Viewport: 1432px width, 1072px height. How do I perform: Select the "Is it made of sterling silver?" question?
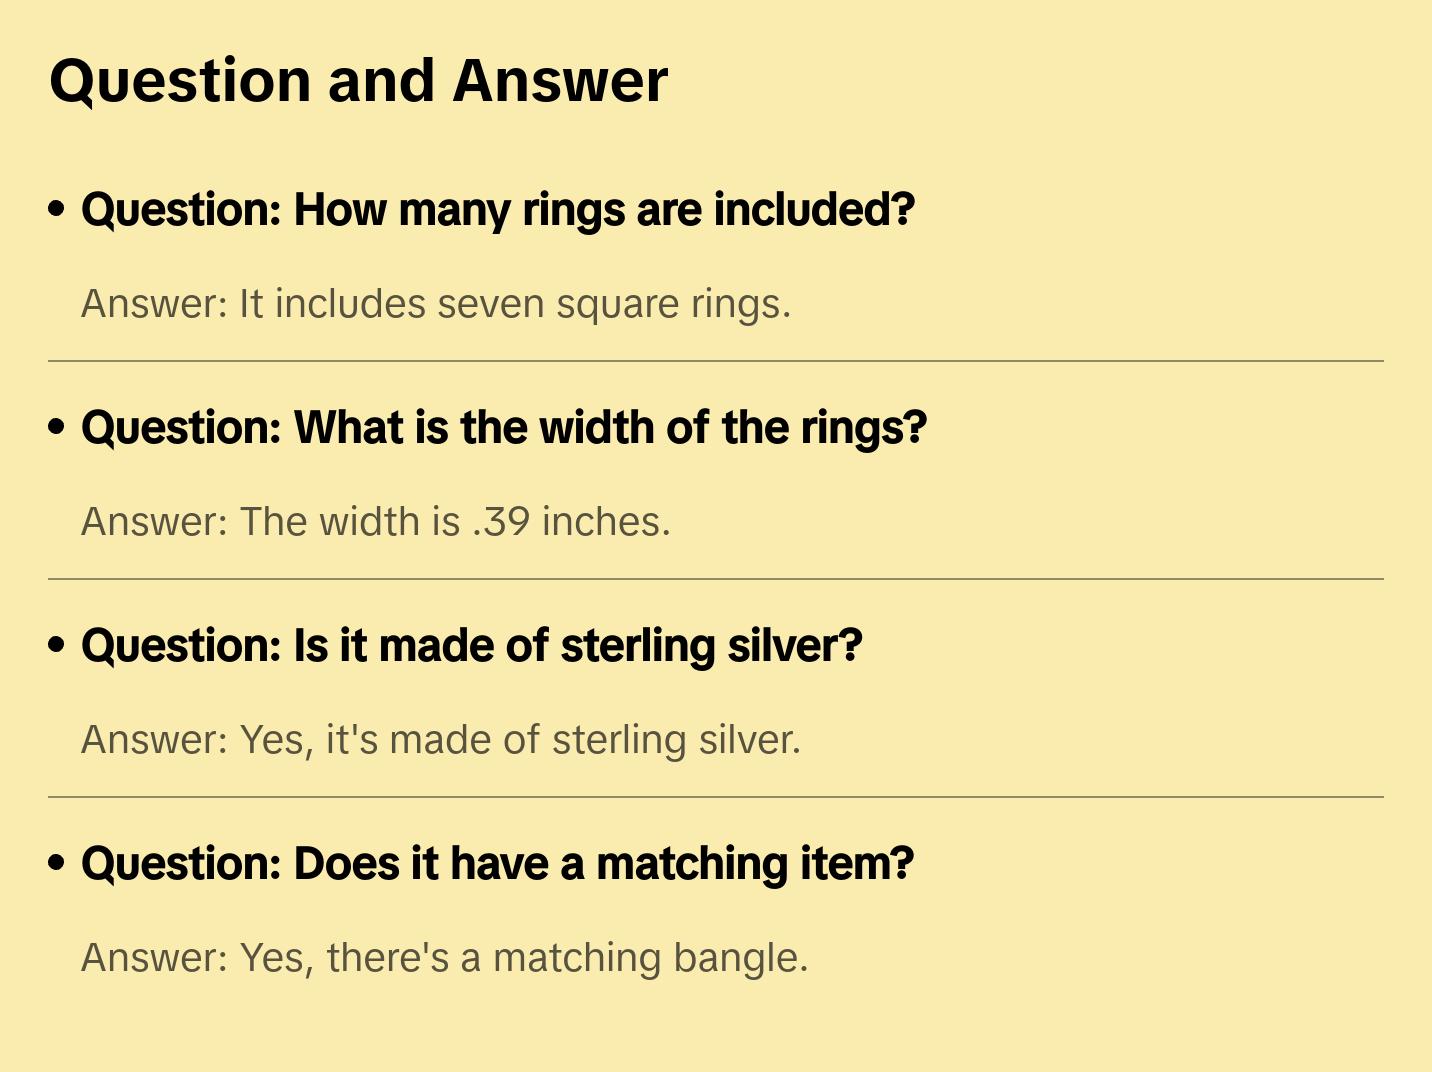tap(471, 646)
